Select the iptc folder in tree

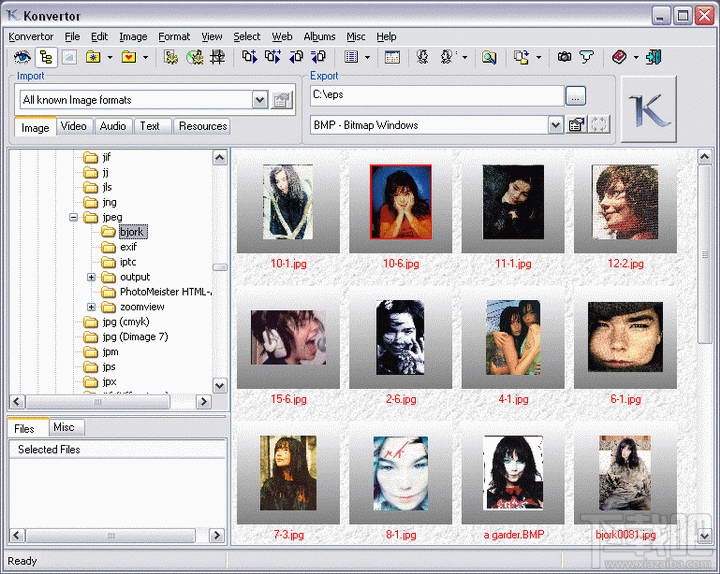coord(128,262)
